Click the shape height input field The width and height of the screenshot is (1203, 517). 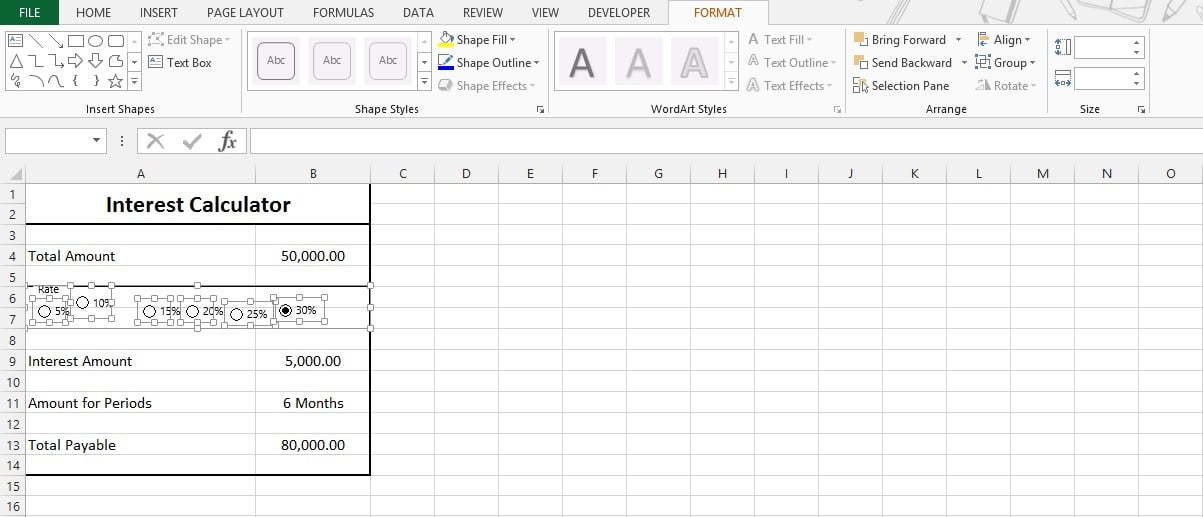point(1102,47)
